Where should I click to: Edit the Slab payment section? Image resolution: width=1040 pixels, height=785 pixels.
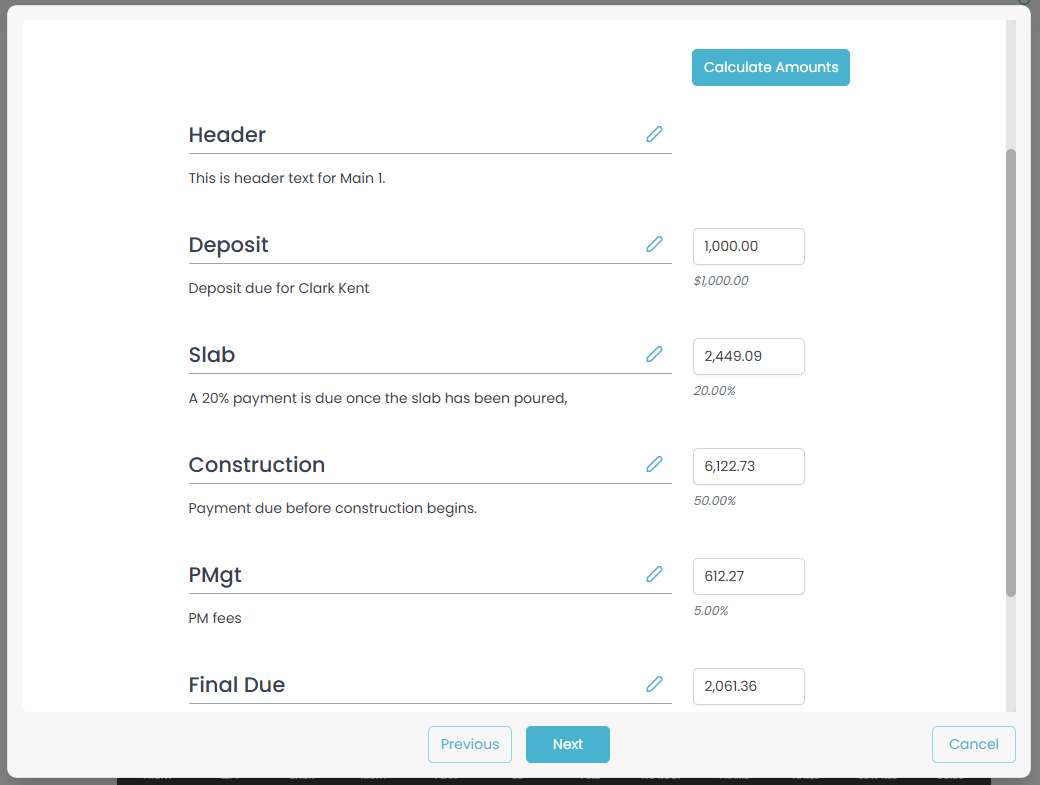point(654,354)
